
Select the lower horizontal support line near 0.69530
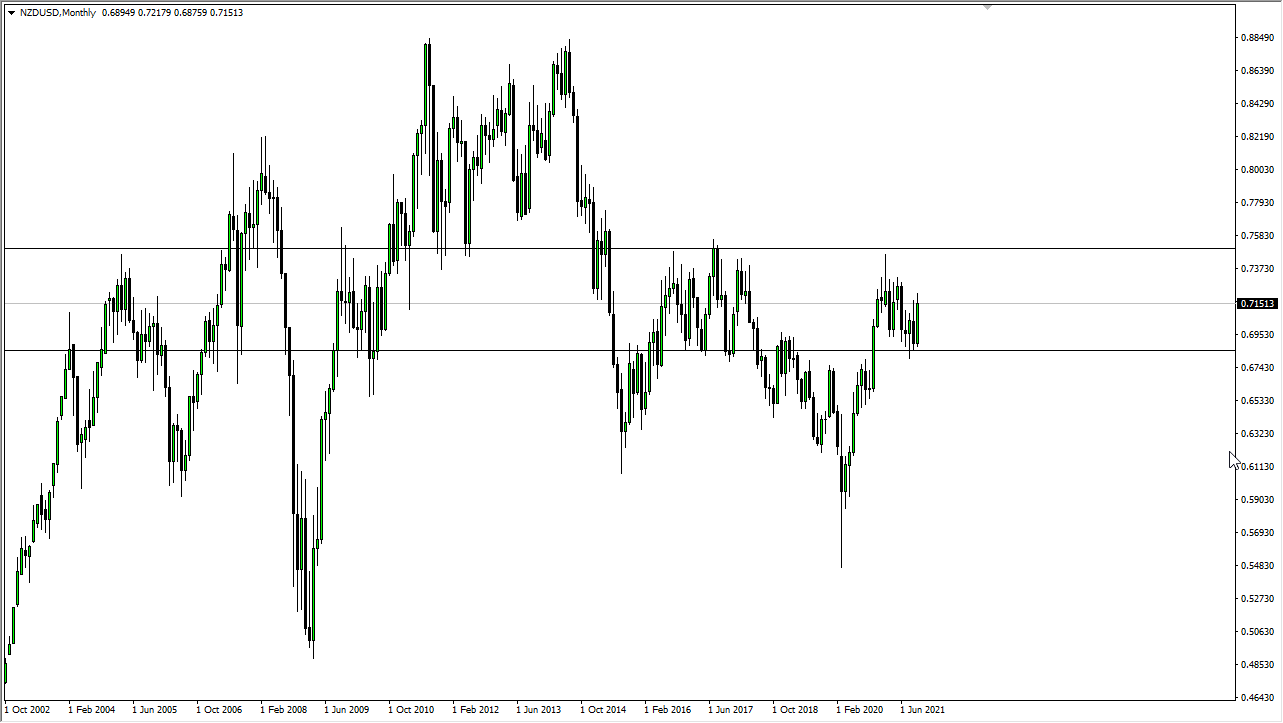click(600, 350)
